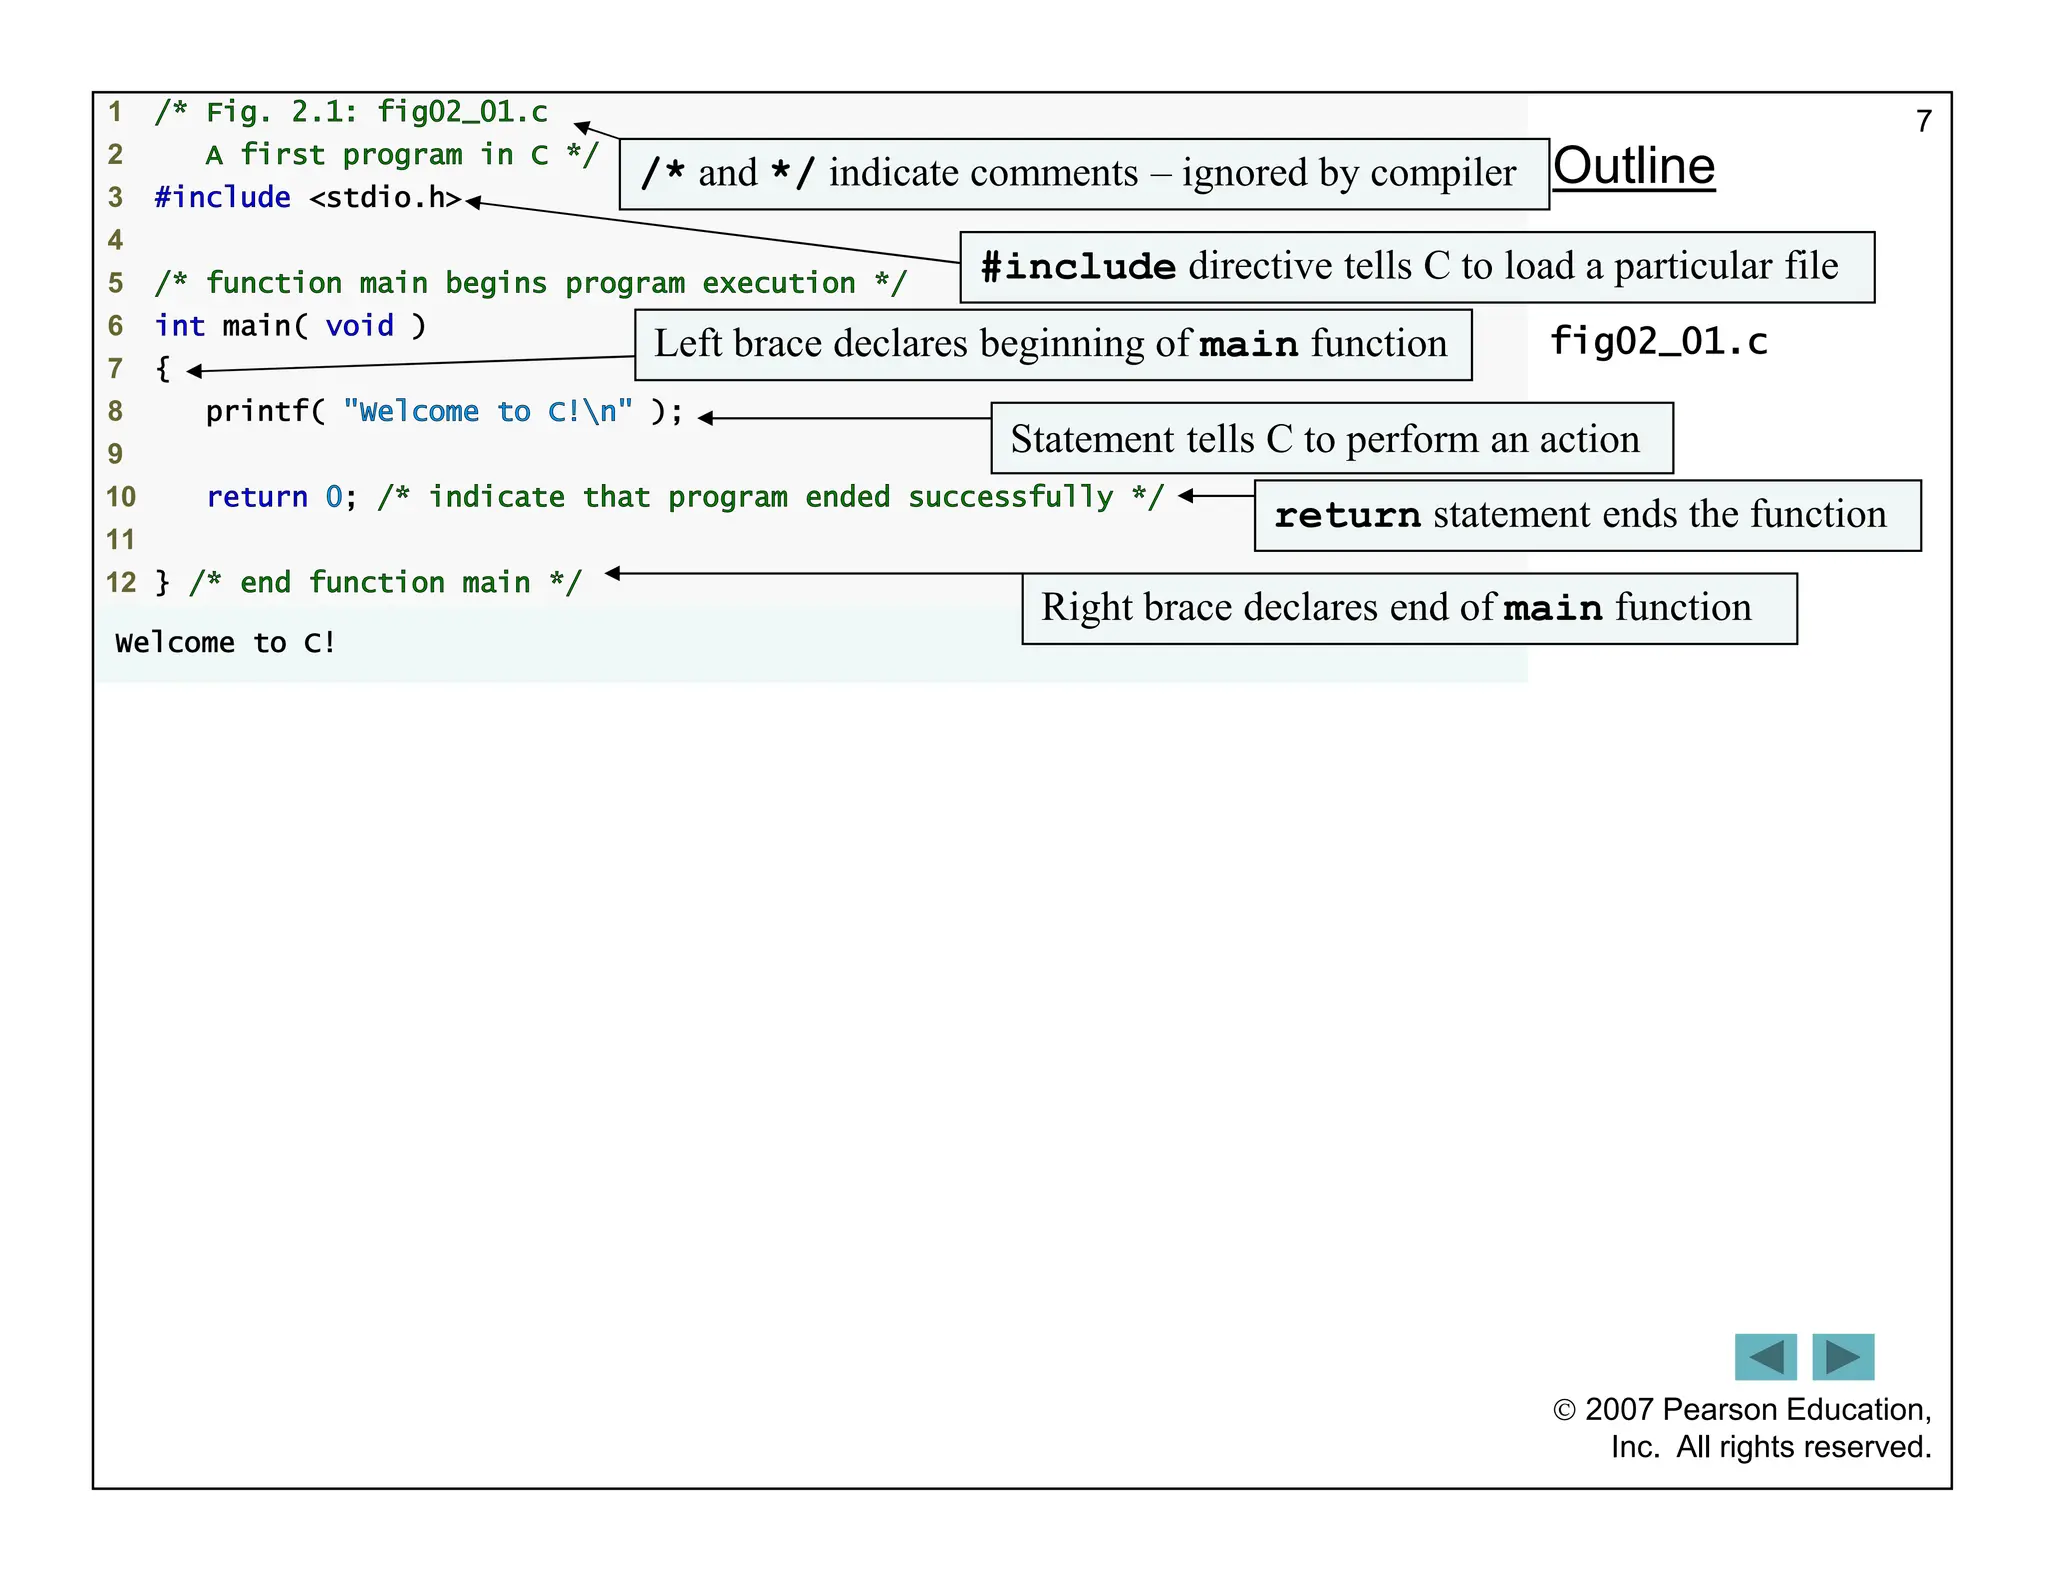
Task: Click the Right brace declares end callout
Action: pos(1408,608)
